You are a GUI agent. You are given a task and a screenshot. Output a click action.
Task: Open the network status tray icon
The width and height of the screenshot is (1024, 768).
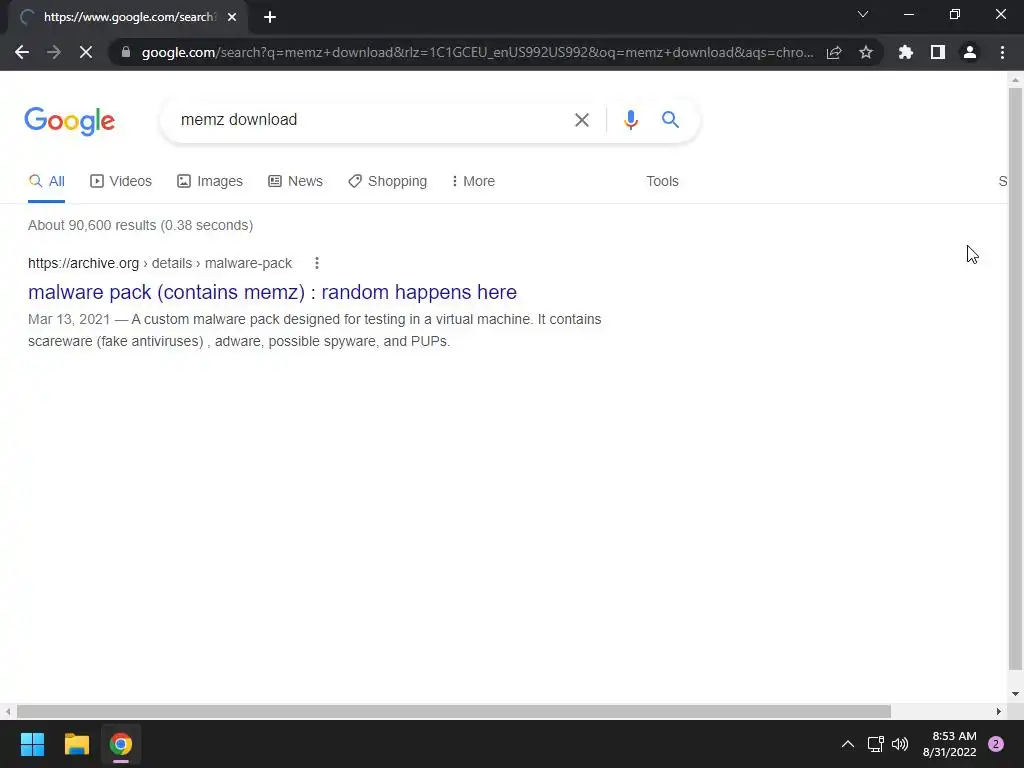coord(875,744)
